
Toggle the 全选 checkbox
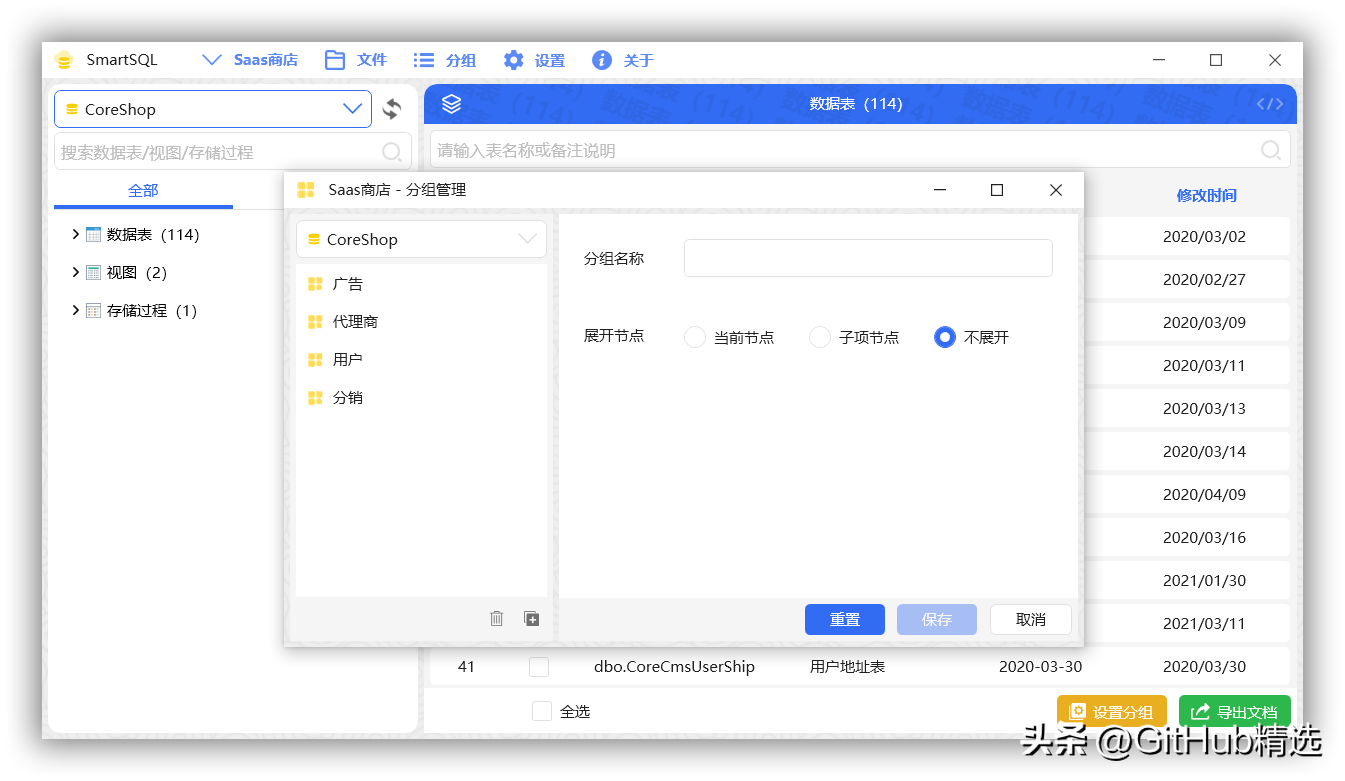(542, 711)
